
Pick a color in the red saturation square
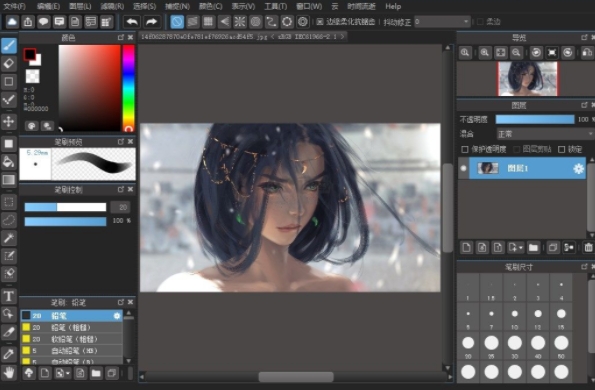tap(89, 88)
